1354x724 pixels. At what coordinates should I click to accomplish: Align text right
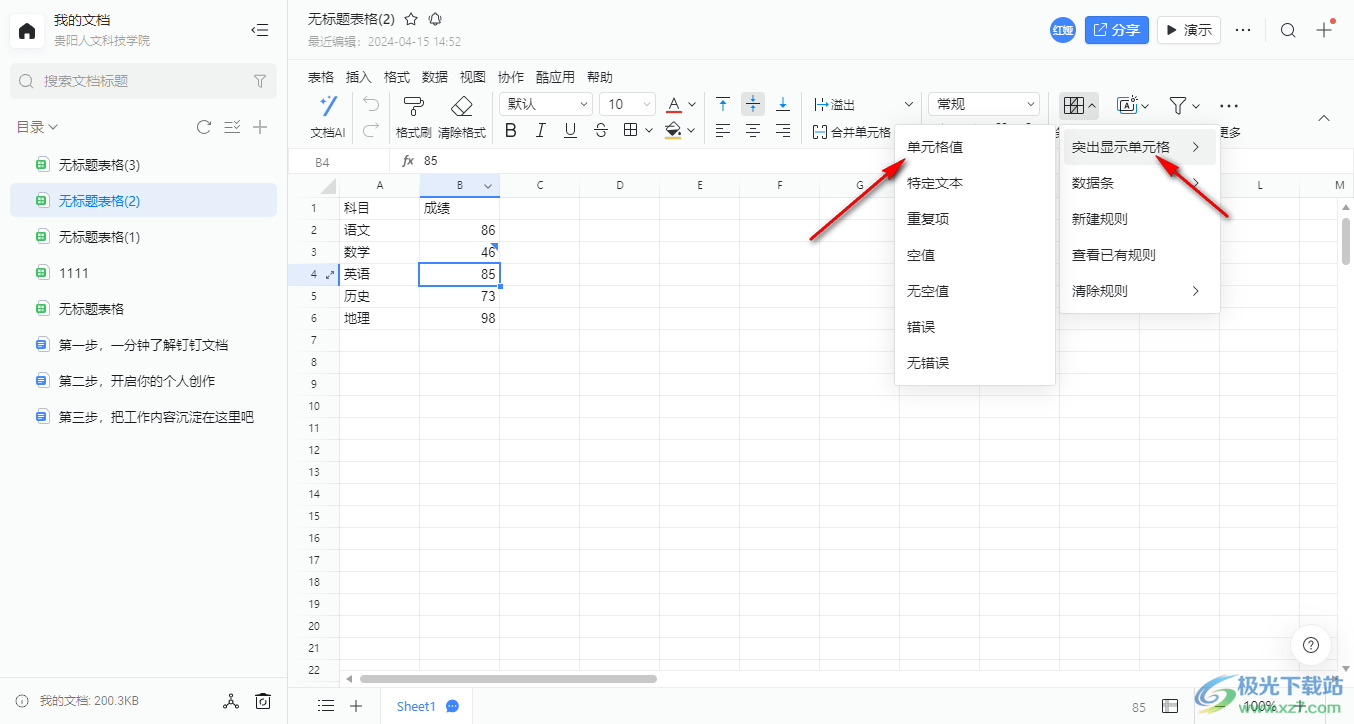pyautogui.click(x=783, y=130)
